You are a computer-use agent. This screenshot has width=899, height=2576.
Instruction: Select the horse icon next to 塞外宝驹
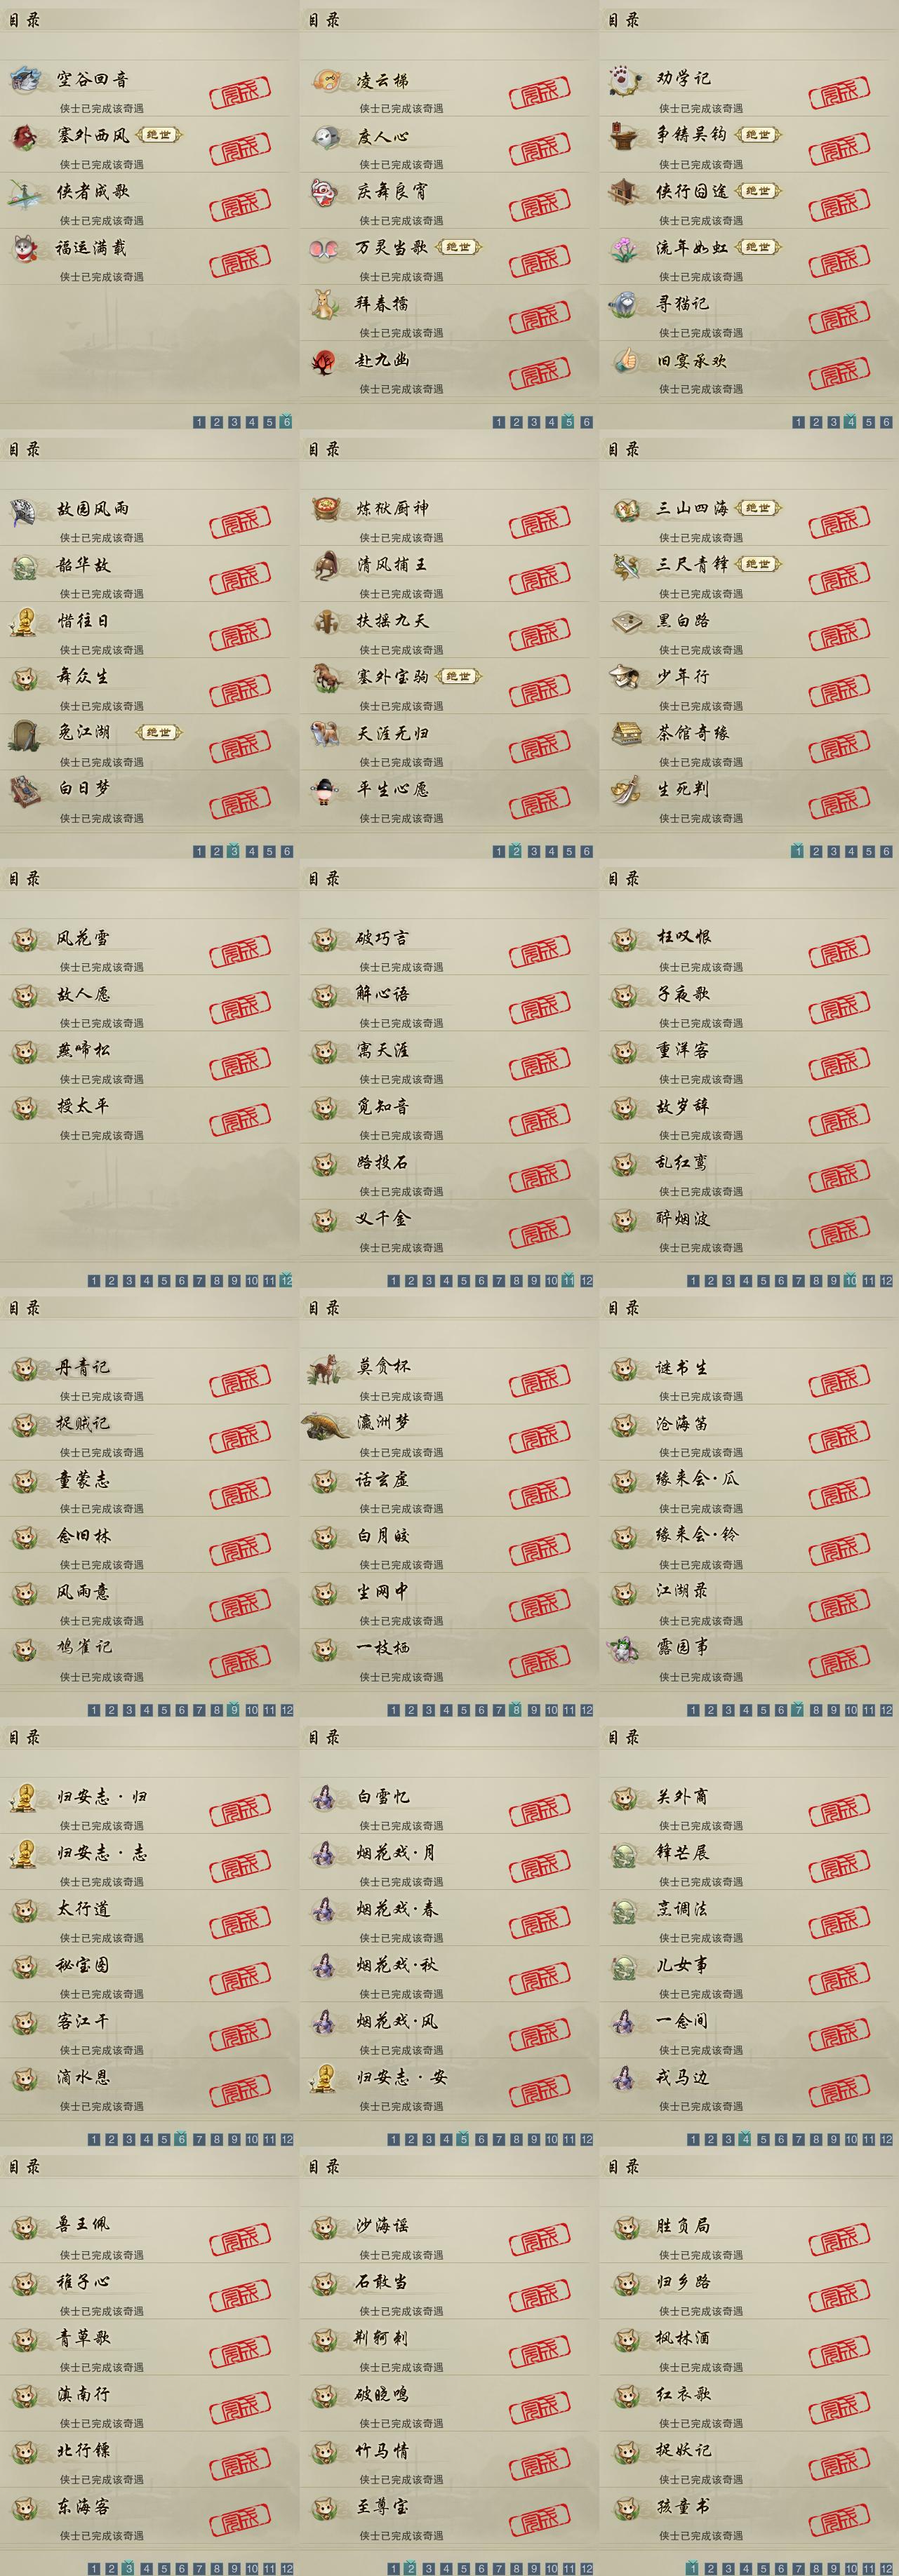coord(325,677)
